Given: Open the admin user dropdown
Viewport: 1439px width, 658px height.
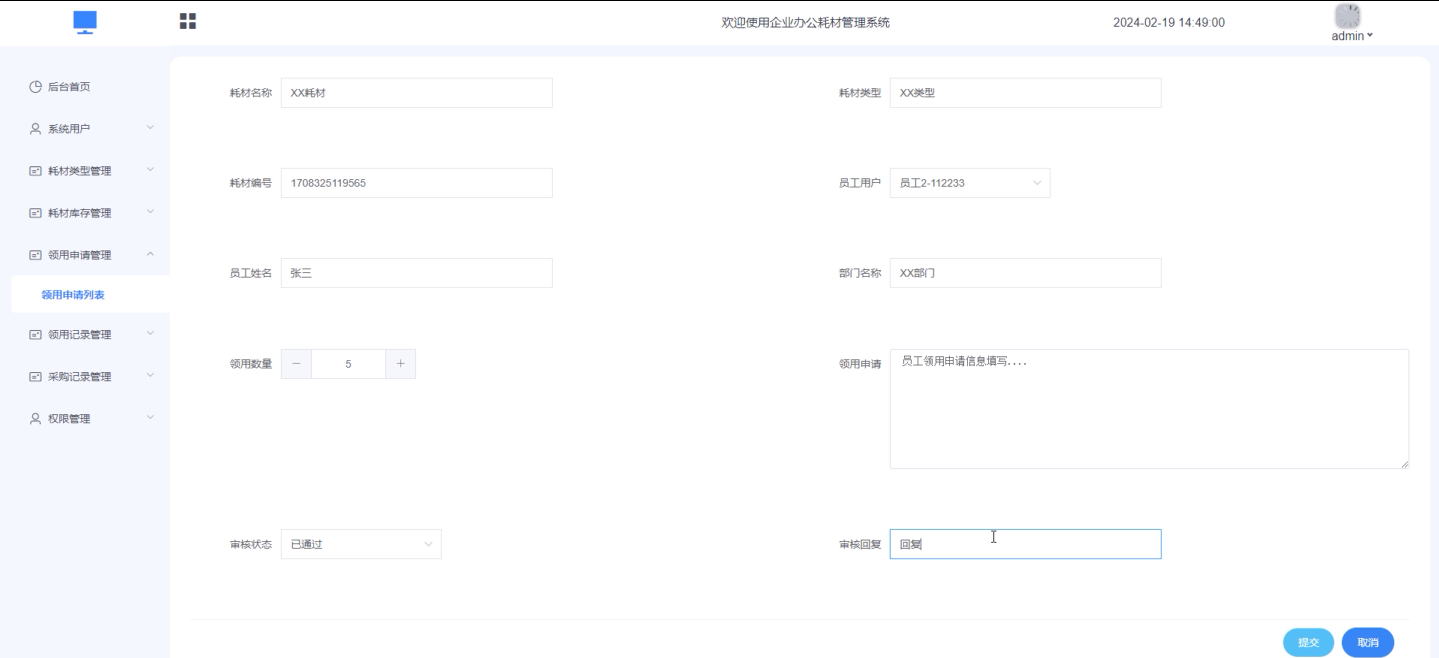Looking at the screenshot, I should (x=1352, y=36).
